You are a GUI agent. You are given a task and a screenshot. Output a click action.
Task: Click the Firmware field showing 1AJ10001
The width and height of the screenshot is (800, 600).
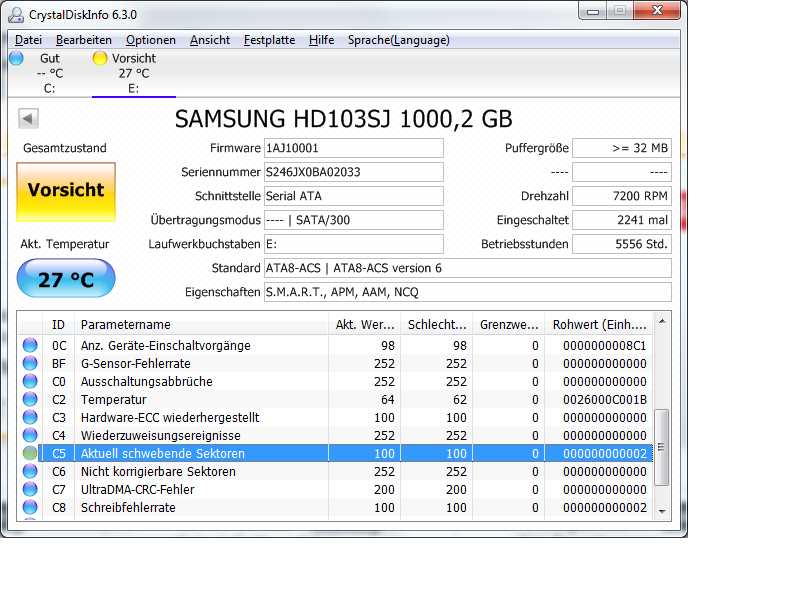click(354, 148)
